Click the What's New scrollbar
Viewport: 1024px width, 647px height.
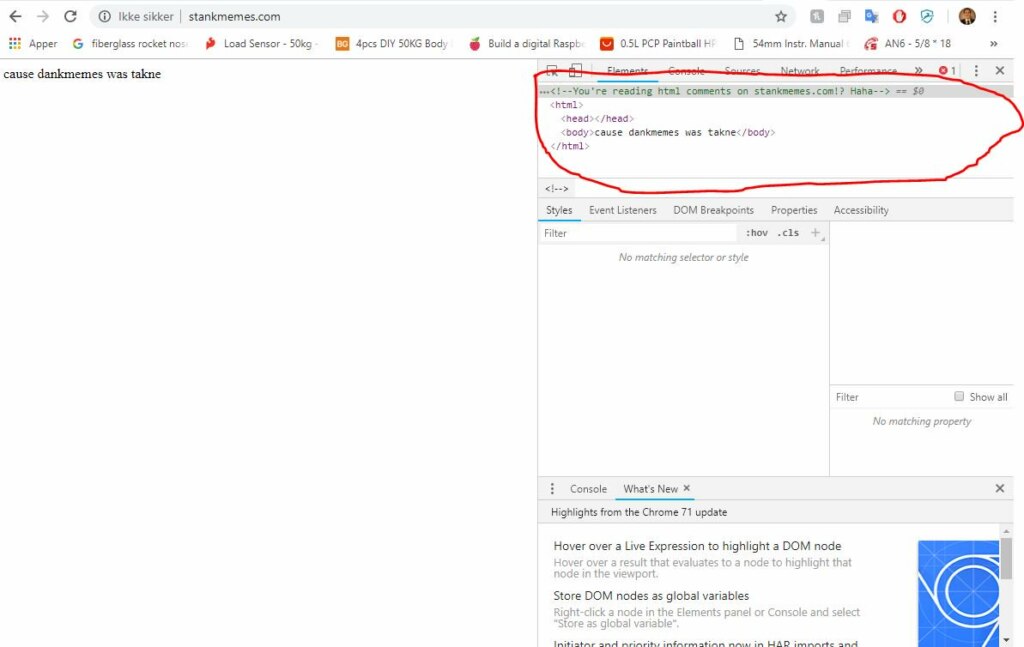(x=1006, y=558)
